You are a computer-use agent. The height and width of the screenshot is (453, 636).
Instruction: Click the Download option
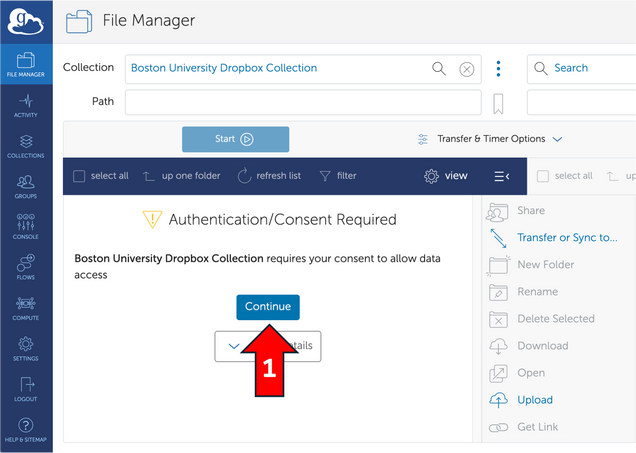pyautogui.click(x=529, y=346)
